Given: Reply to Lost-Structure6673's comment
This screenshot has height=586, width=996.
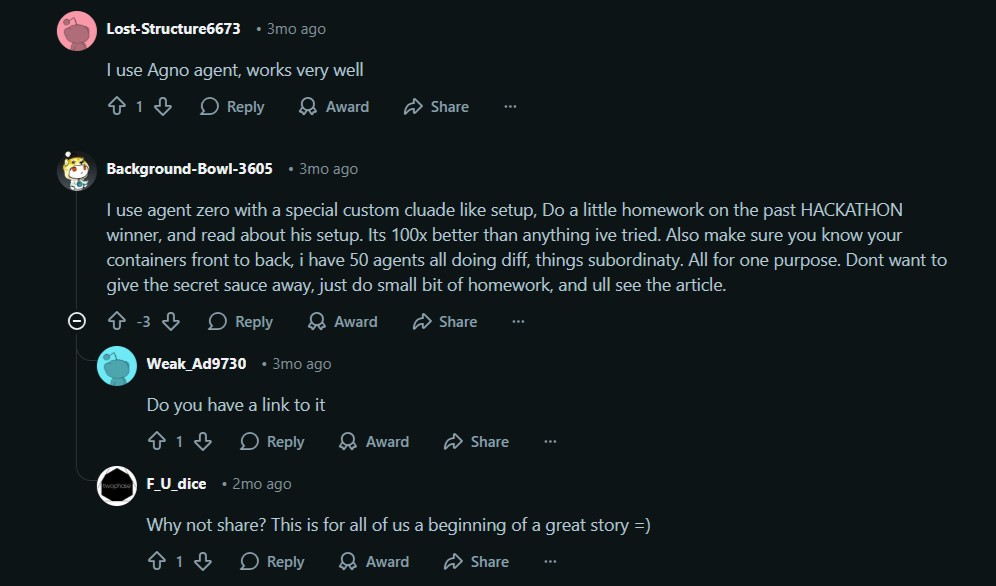Looking at the screenshot, I should pos(232,107).
